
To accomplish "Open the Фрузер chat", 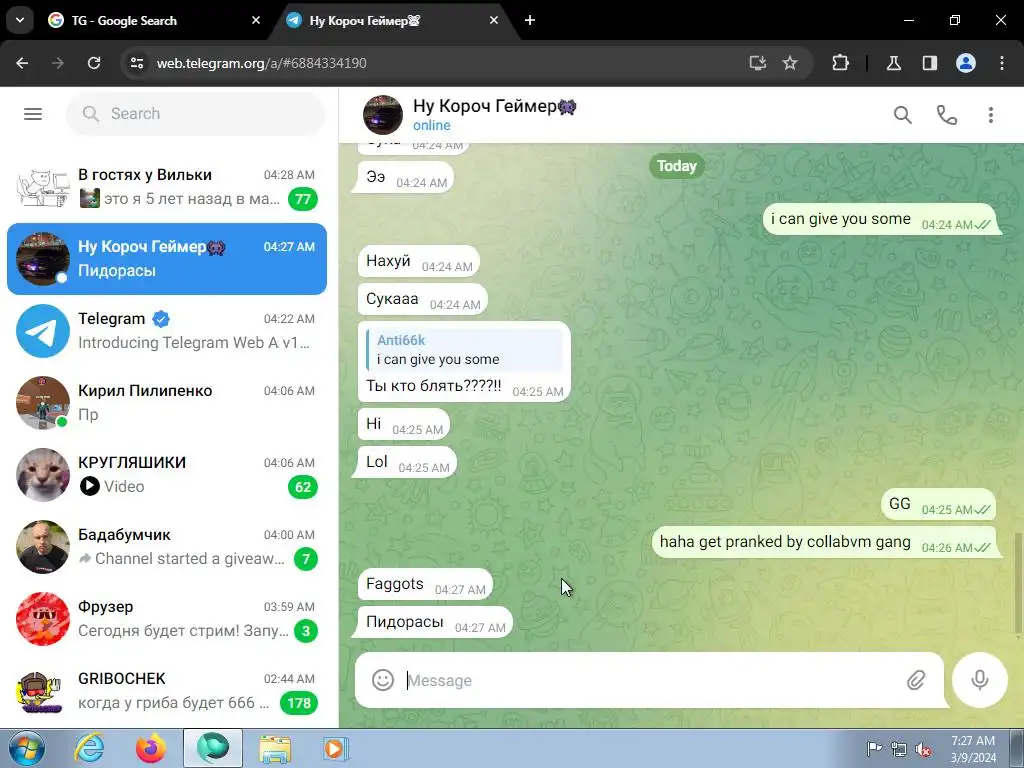I will pyautogui.click(x=167, y=619).
